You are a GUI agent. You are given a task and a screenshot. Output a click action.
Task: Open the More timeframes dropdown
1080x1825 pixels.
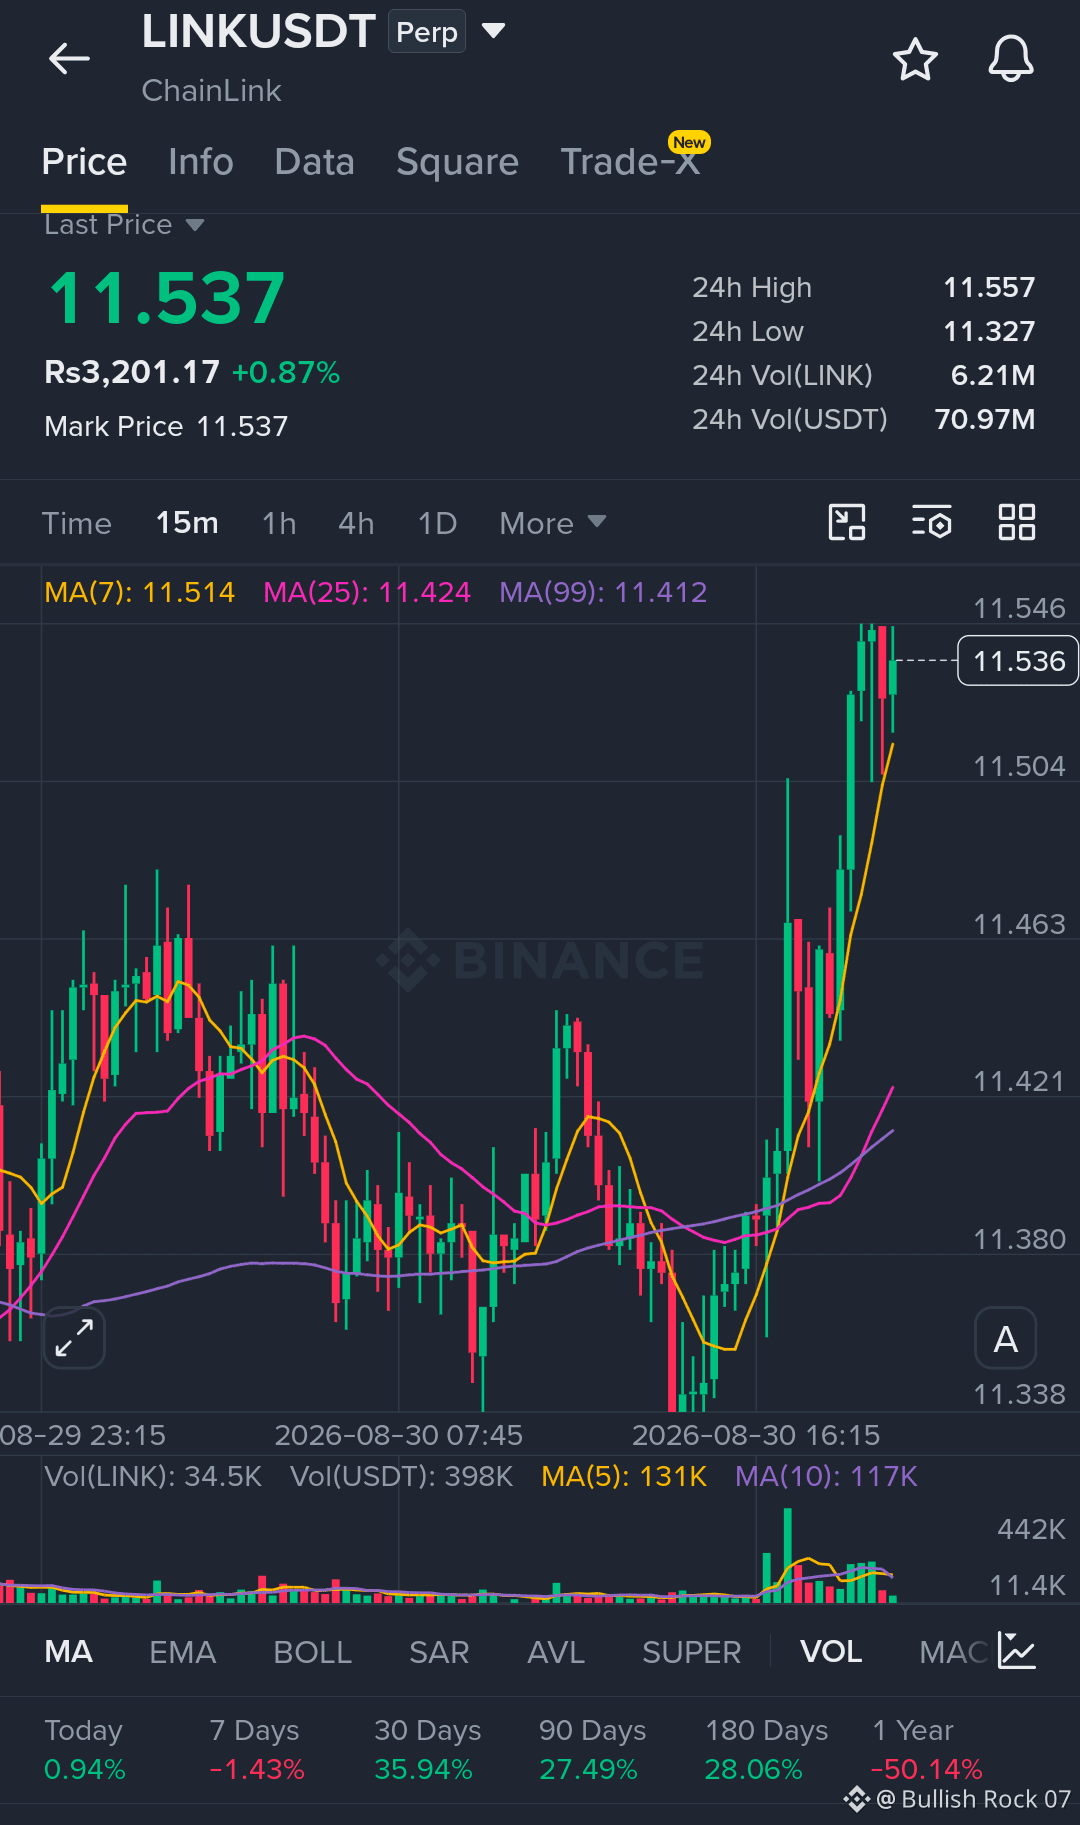click(553, 523)
